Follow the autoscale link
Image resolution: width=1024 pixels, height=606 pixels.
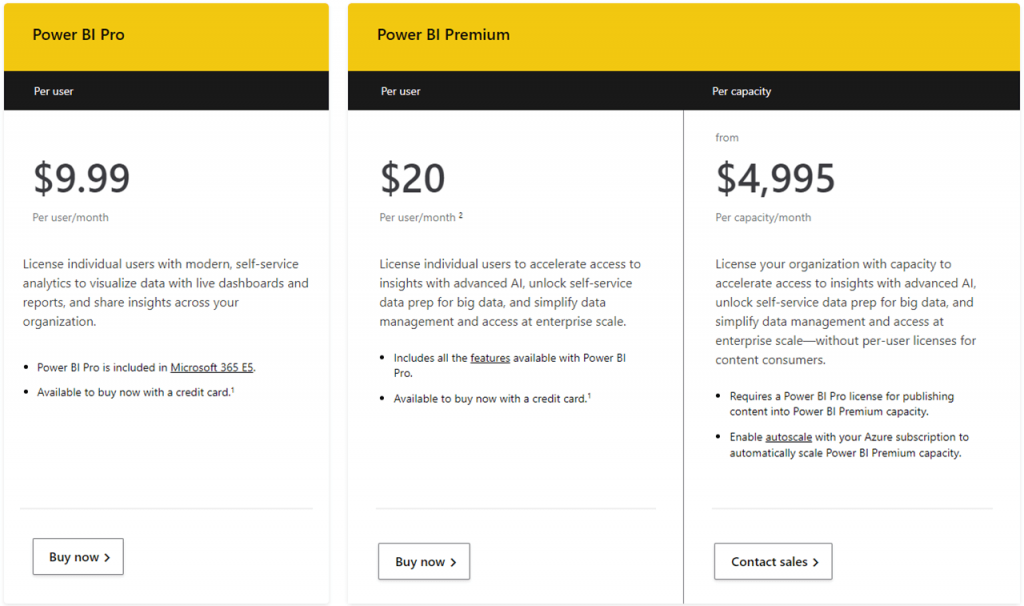[x=788, y=437]
